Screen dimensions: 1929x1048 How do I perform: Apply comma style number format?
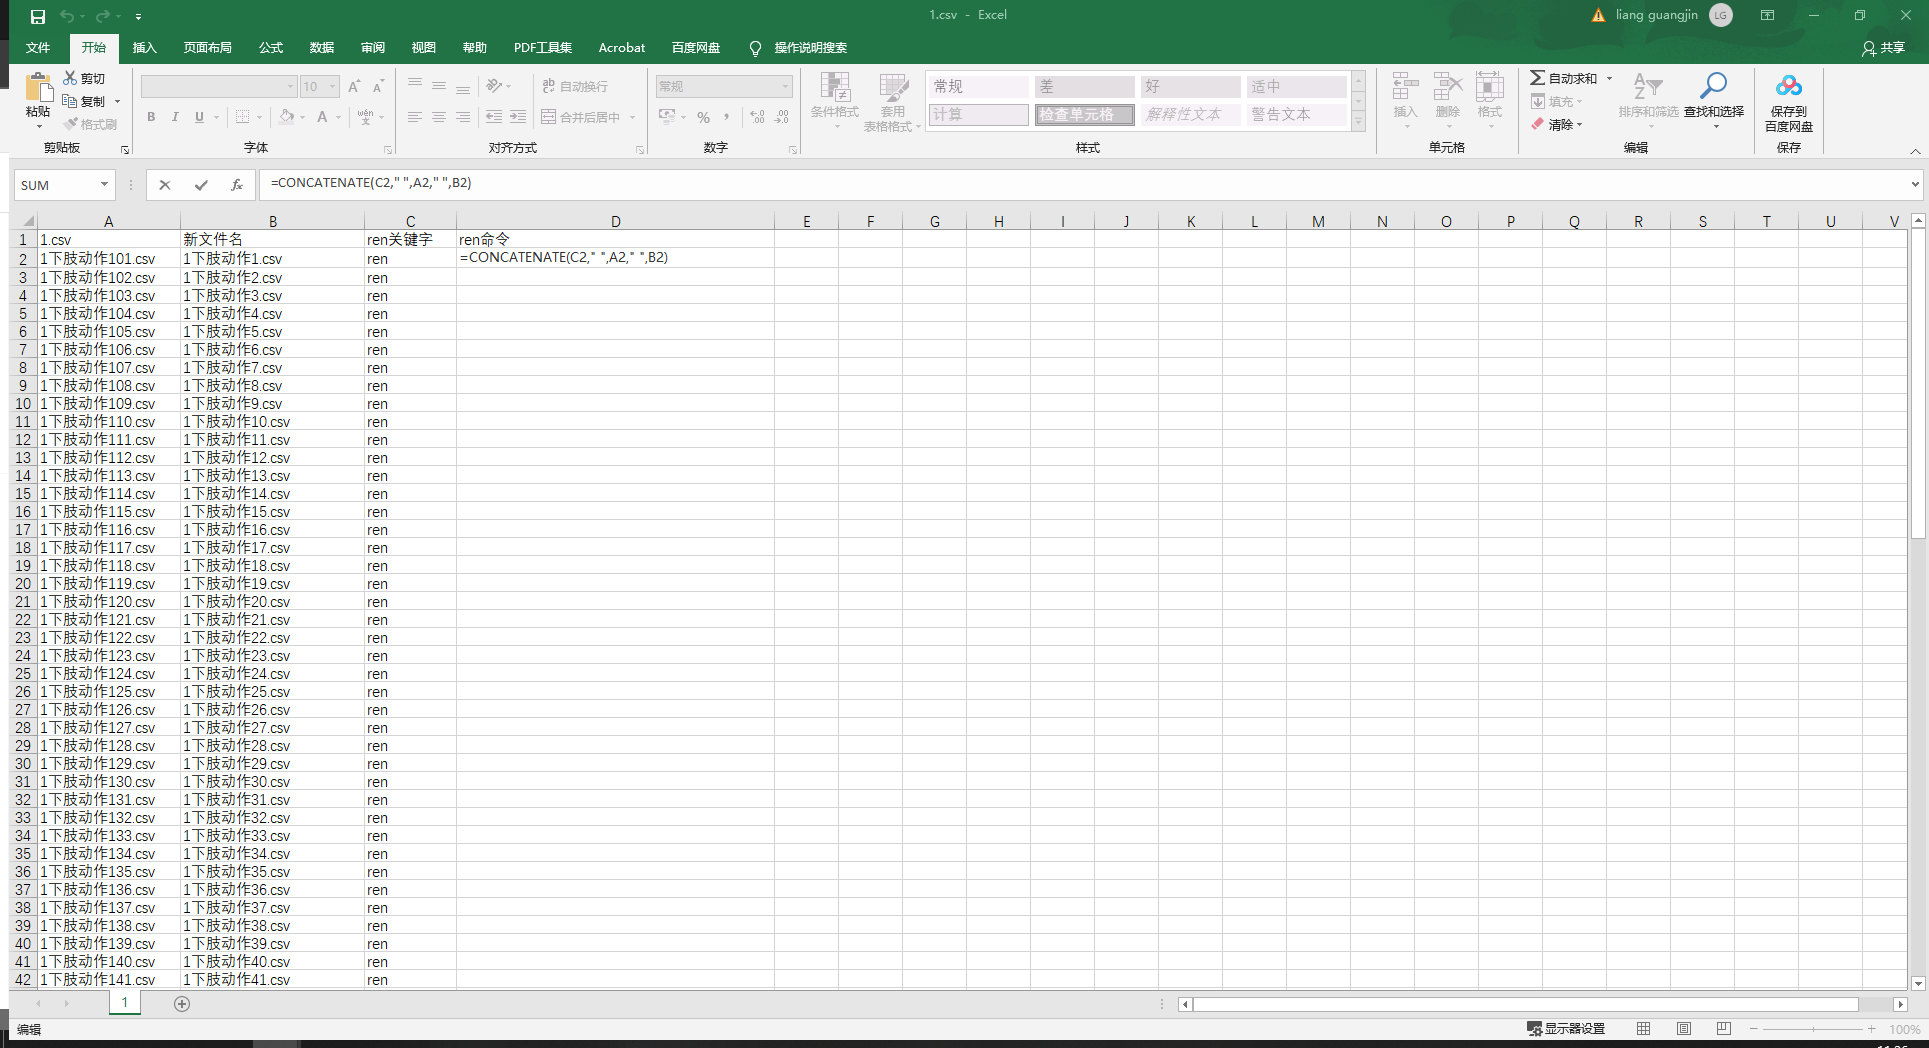pyautogui.click(x=726, y=117)
